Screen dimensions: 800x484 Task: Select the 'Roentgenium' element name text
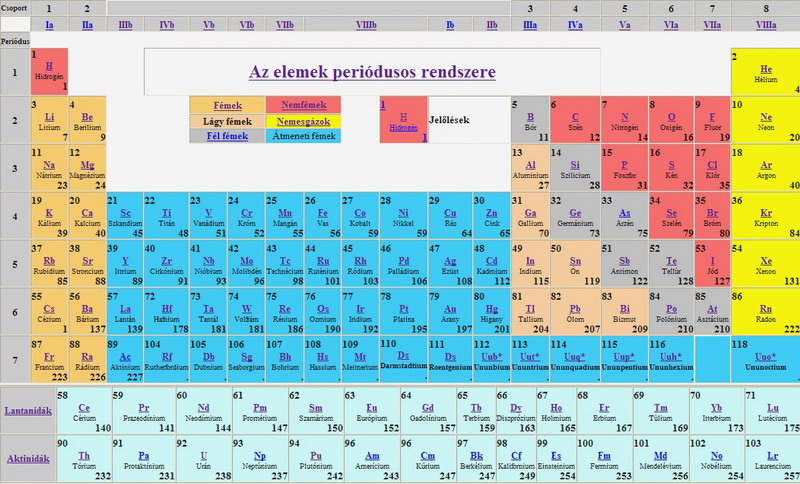pyautogui.click(x=451, y=367)
